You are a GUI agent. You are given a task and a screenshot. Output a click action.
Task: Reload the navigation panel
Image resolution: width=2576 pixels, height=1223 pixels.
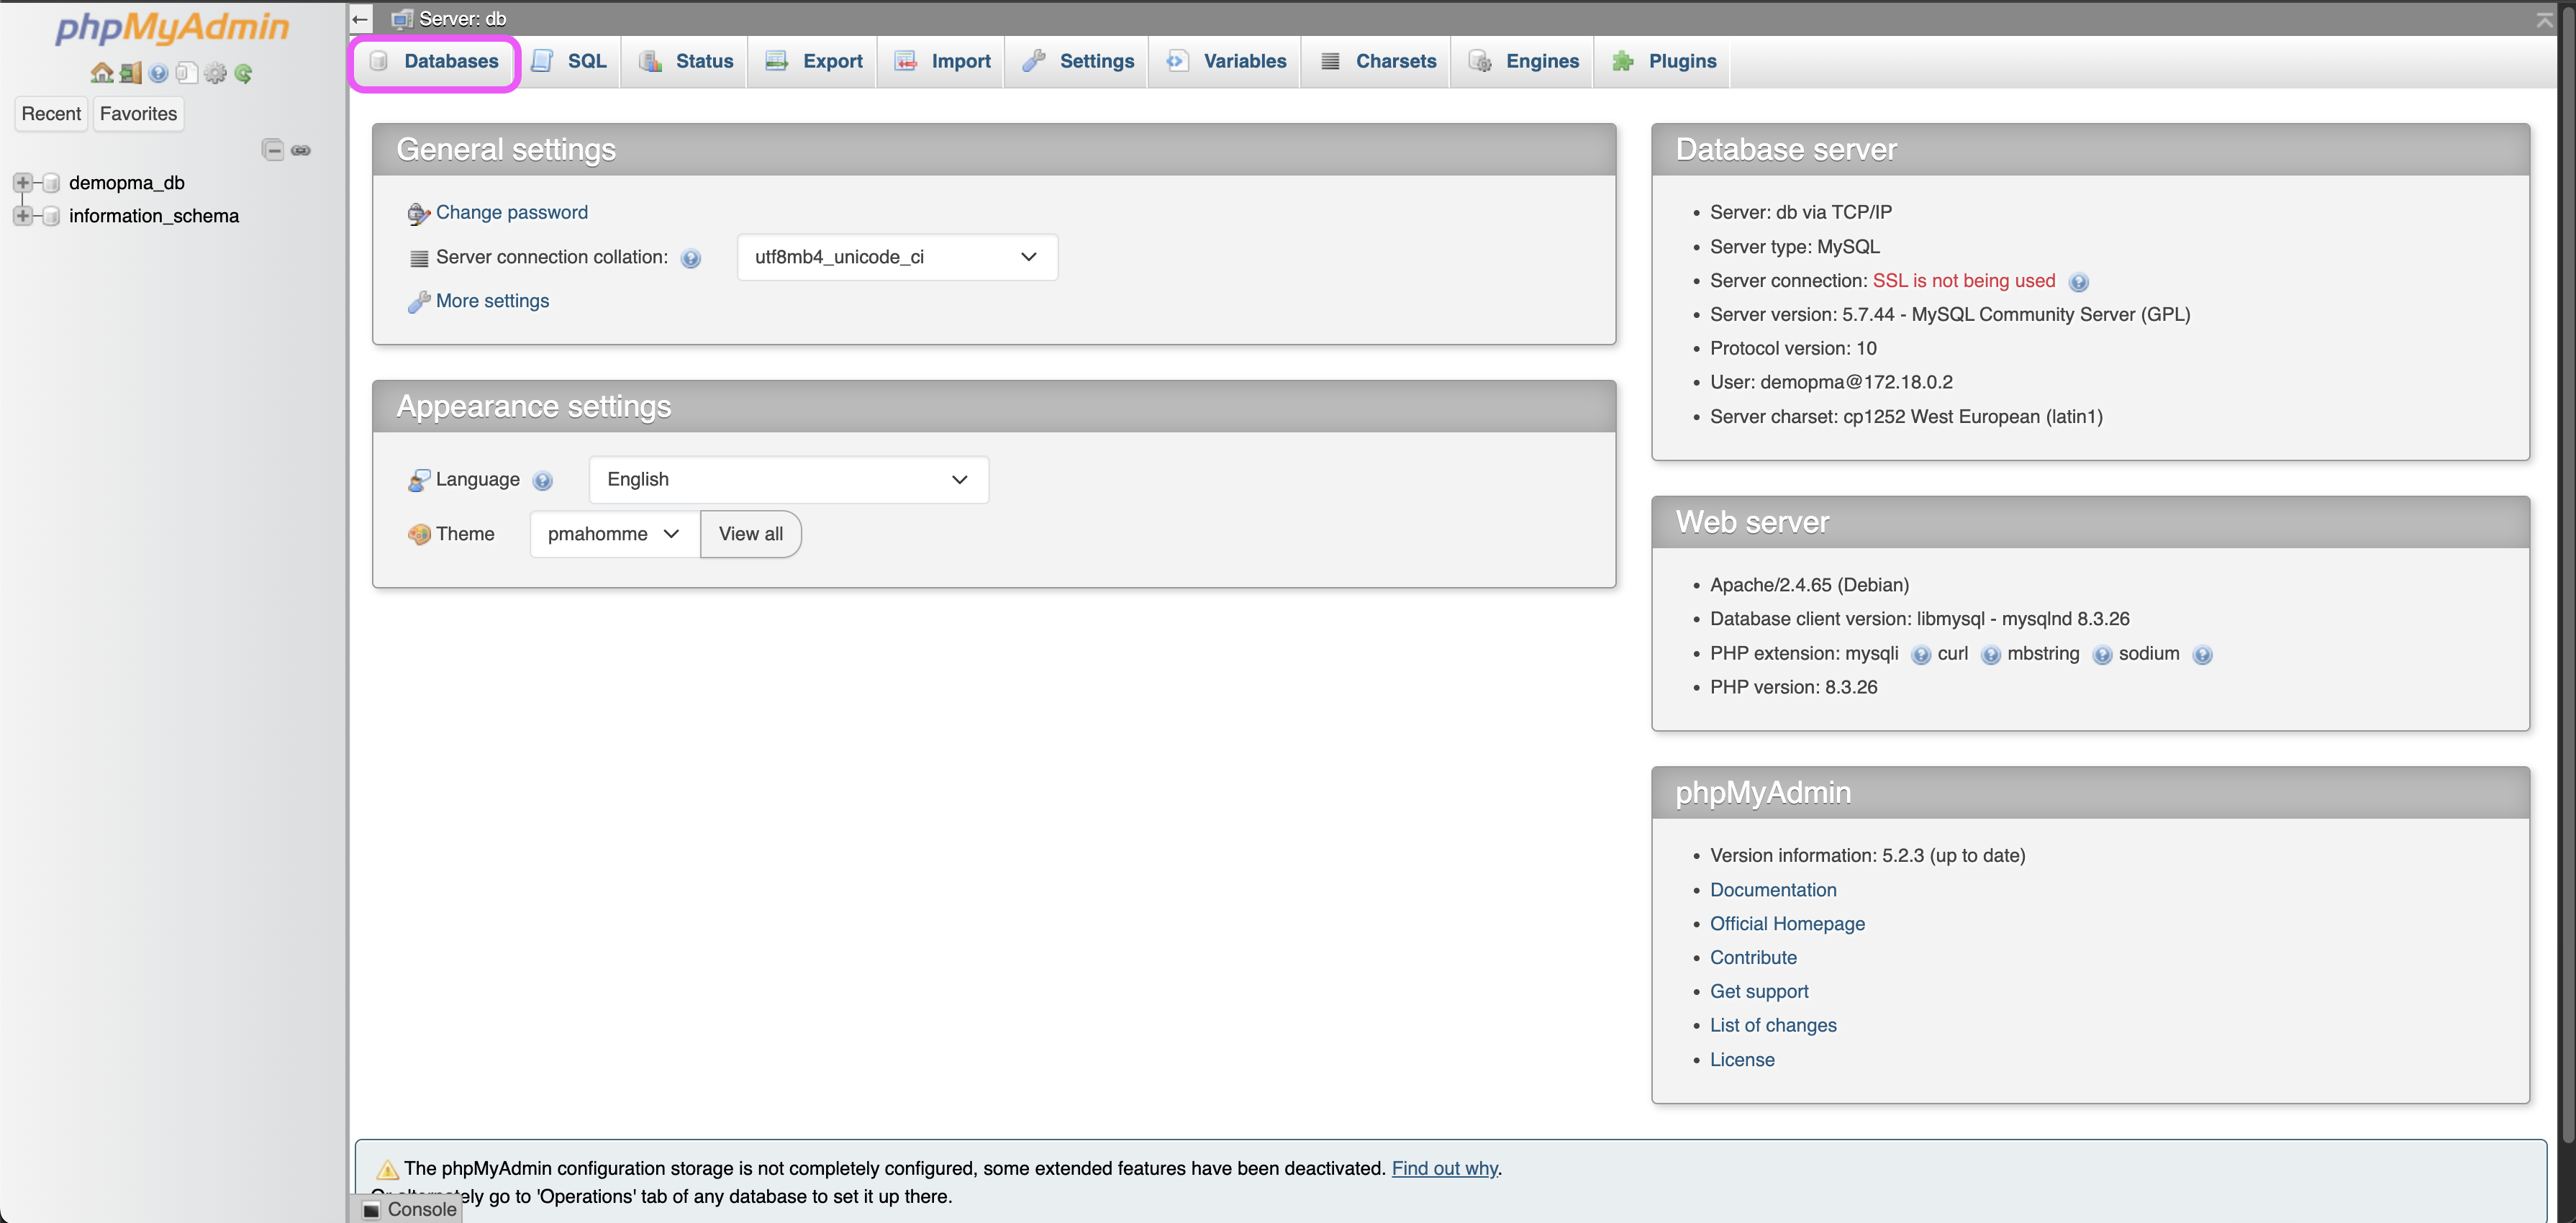point(243,72)
